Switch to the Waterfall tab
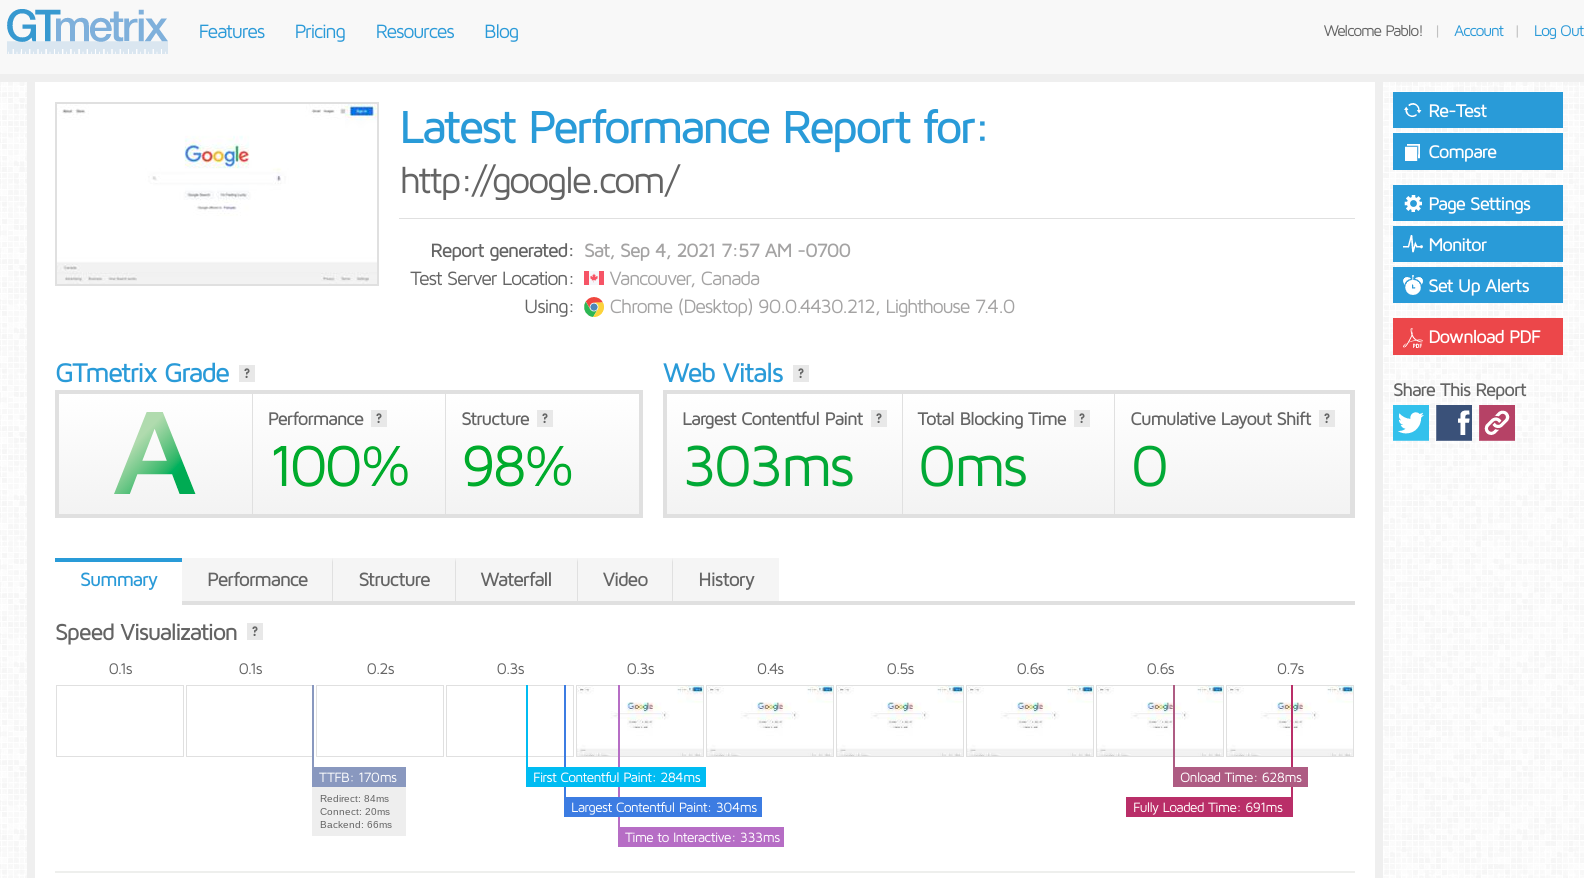 [x=516, y=580]
